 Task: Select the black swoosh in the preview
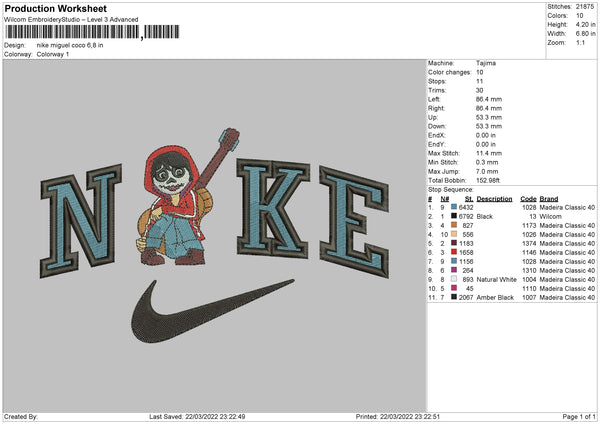[x=212, y=311]
